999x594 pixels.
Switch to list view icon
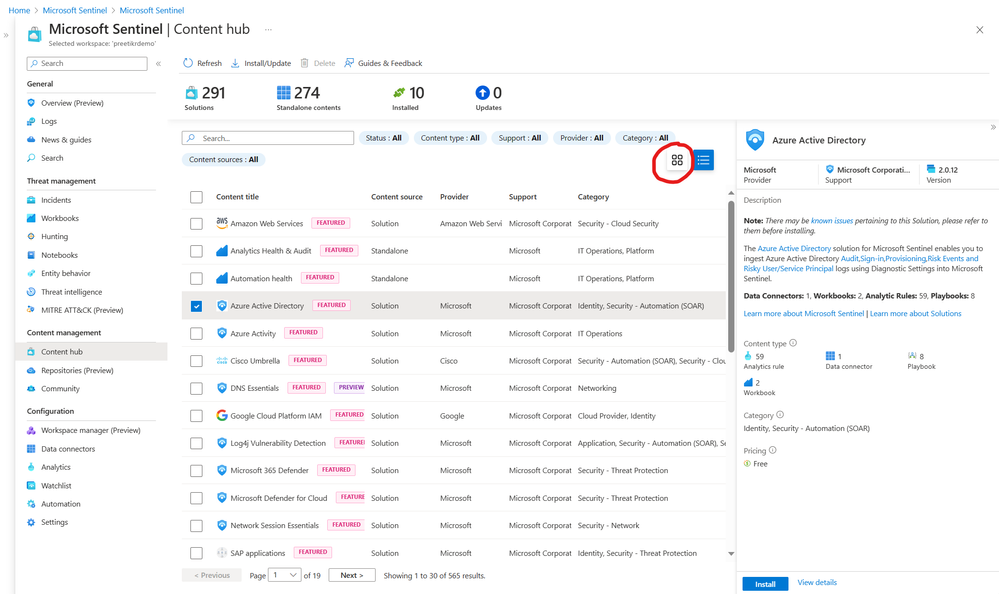703,161
